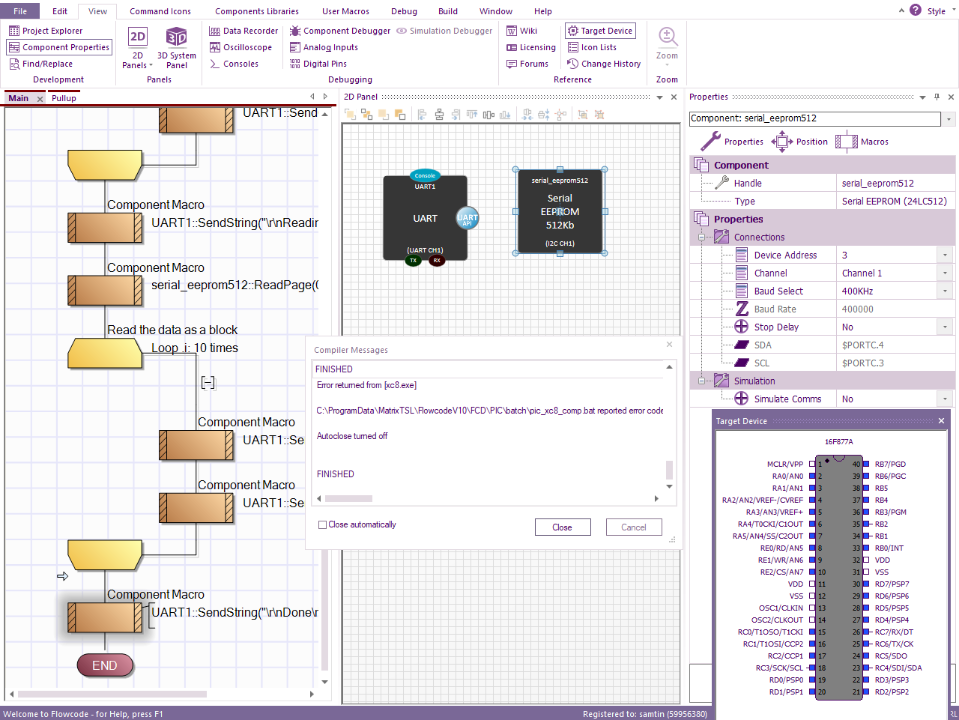Select the UART TX pin
The height and width of the screenshot is (720, 959).
tap(413, 261)
